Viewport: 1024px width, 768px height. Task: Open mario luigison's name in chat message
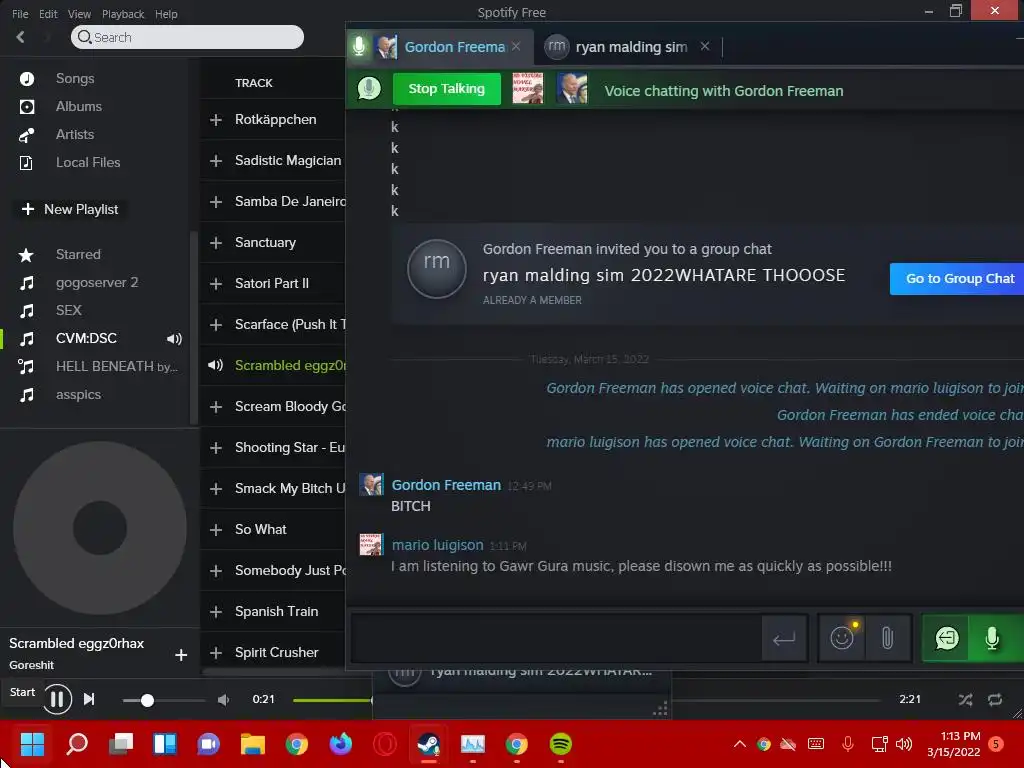point(438,545)
